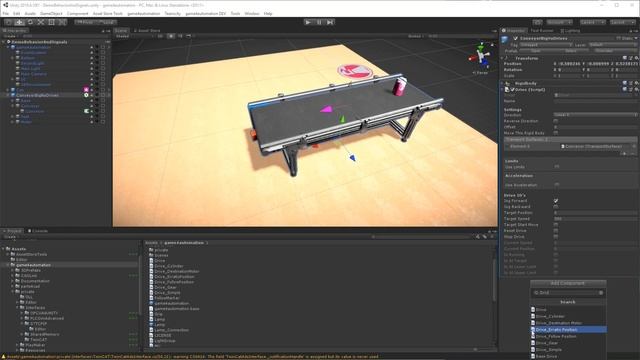
Task: Collapse the Transform component foldout
Action: [502, 58]
